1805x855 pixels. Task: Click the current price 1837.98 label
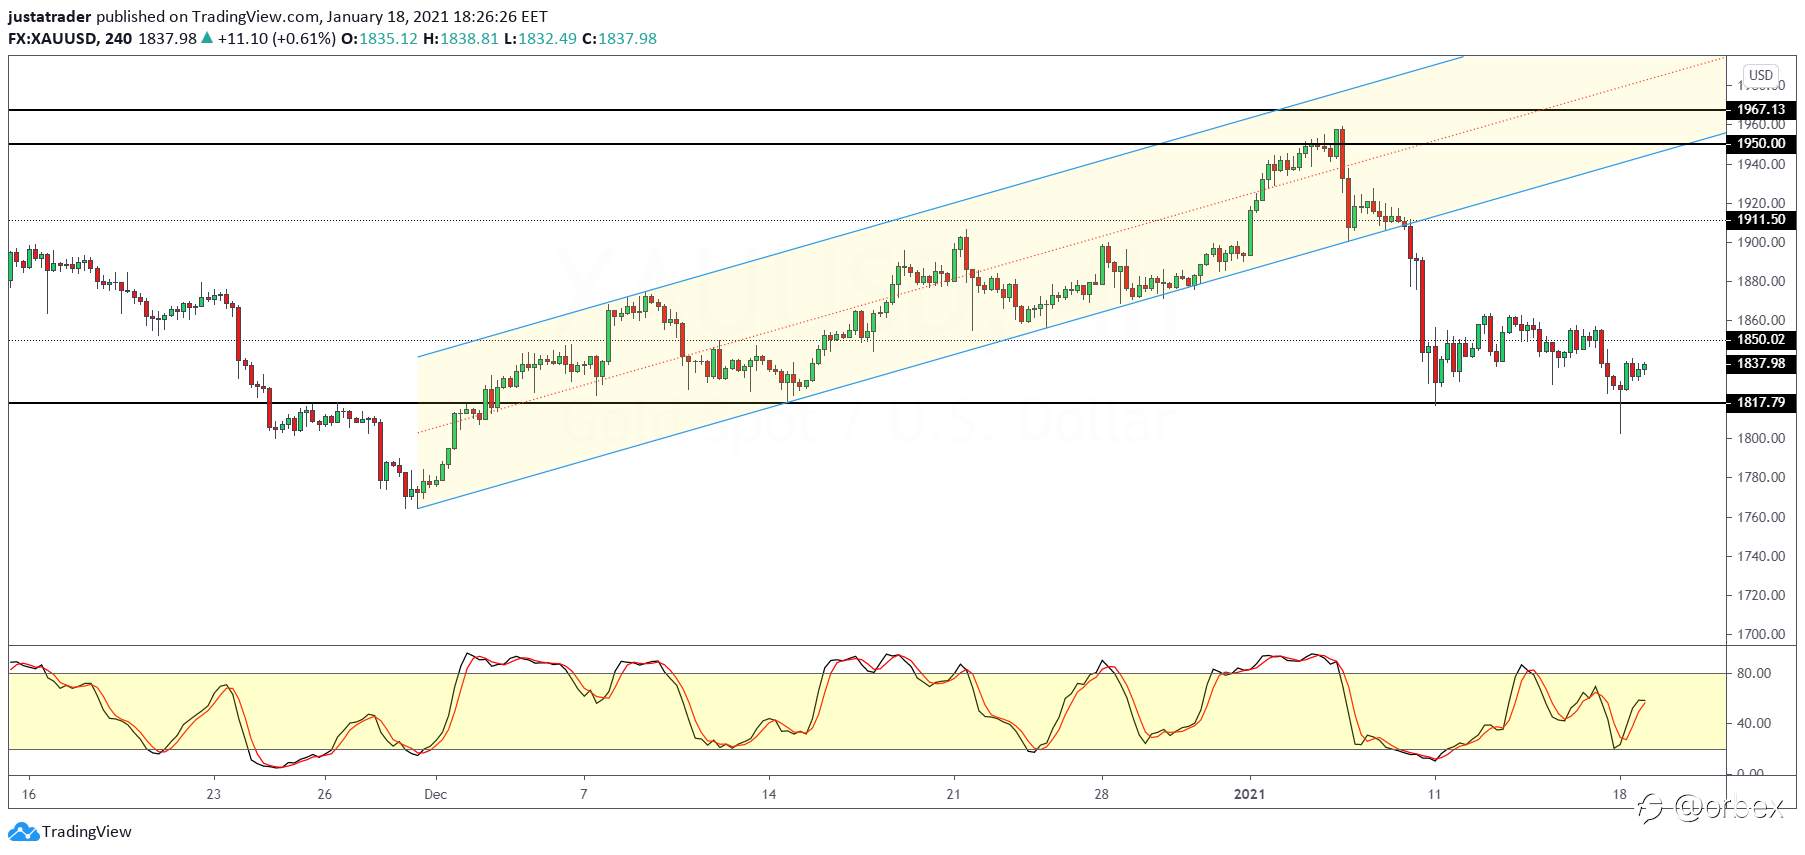click(1761, 364)
